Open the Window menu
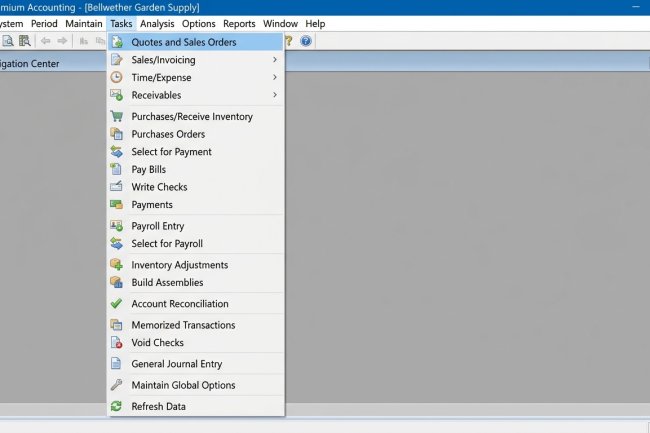The image size is (650, 433). [x=280, y=24]
